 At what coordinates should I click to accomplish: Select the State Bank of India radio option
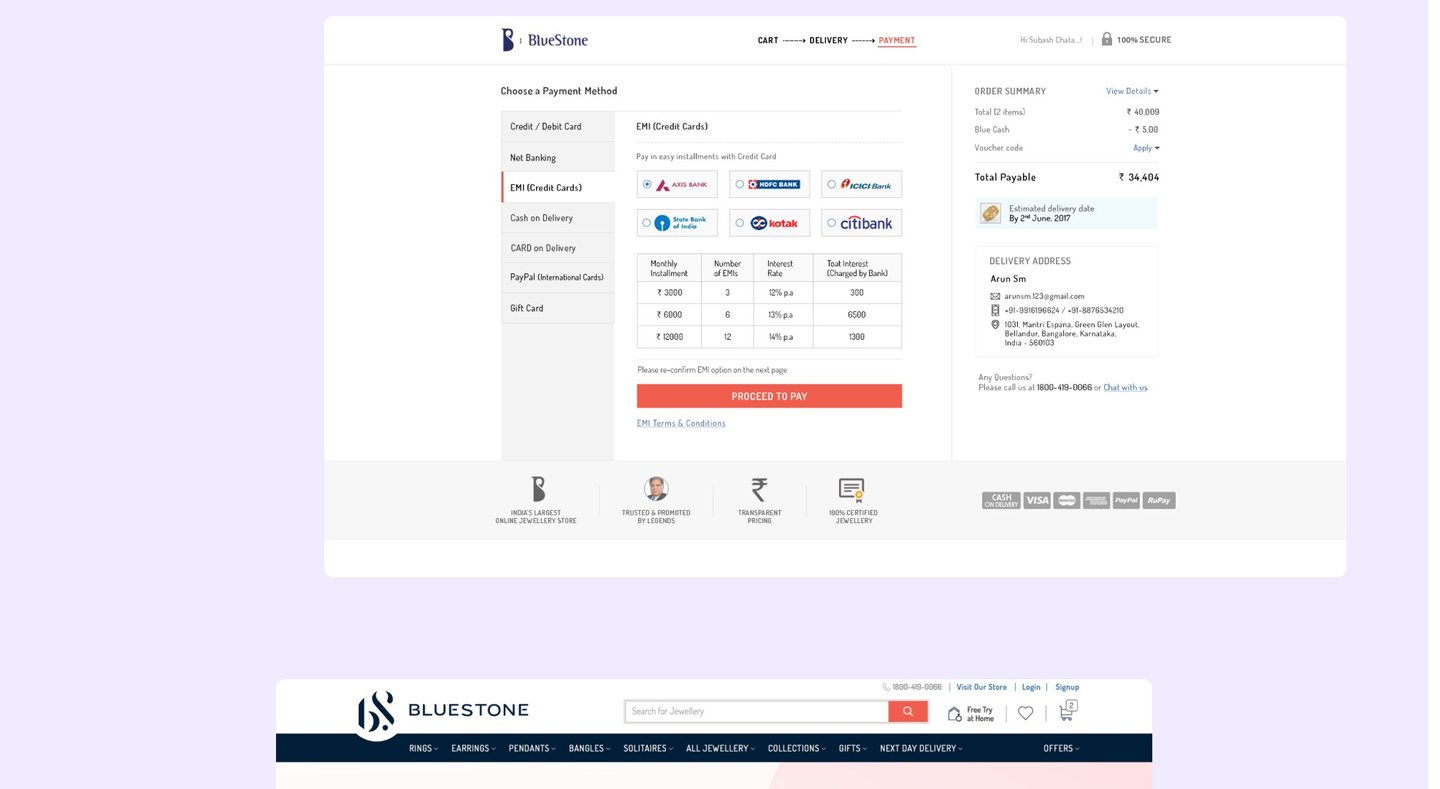click(647, 223)
